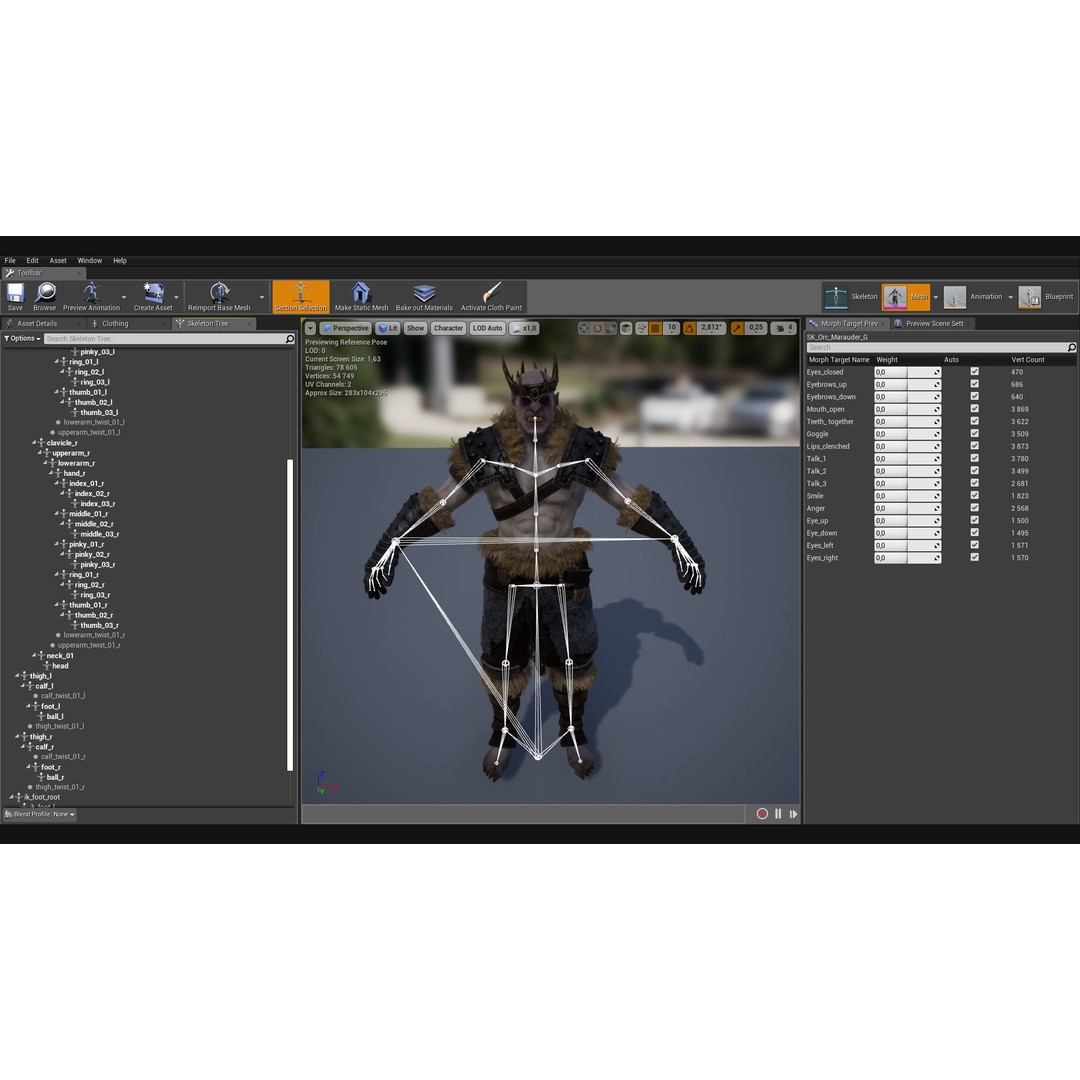Switch to Skeleton editor mode icon
The height and width of the screenshot is (1080, 1080).
point(835,297)
